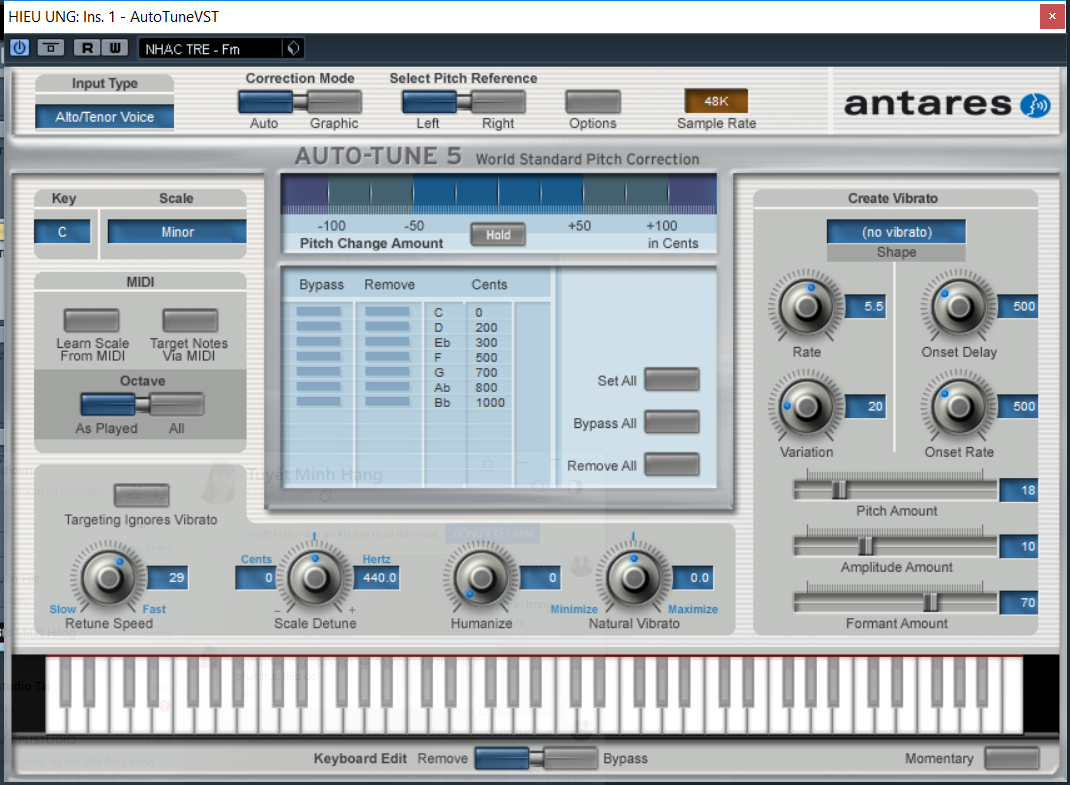Switch Pitch Reference Left/Right toggle

(x=463, y=103)
